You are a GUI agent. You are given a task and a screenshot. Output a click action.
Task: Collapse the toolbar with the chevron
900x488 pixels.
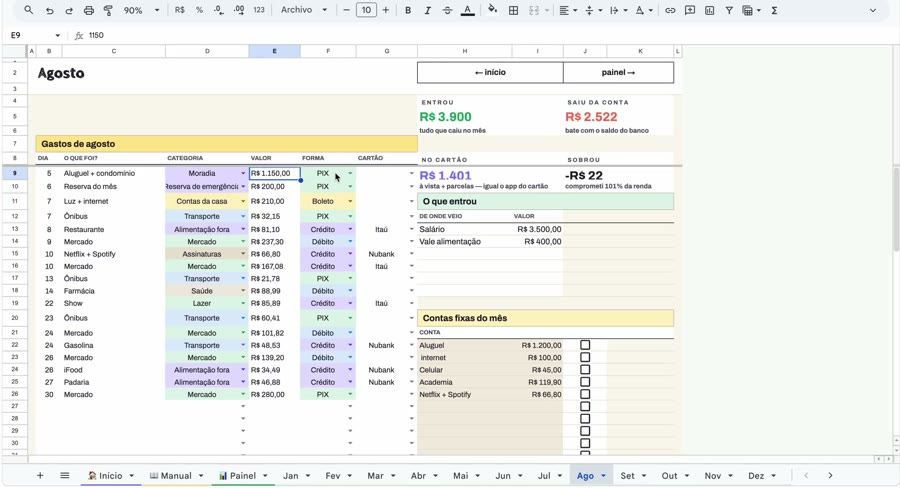click(x=872, y=10)
